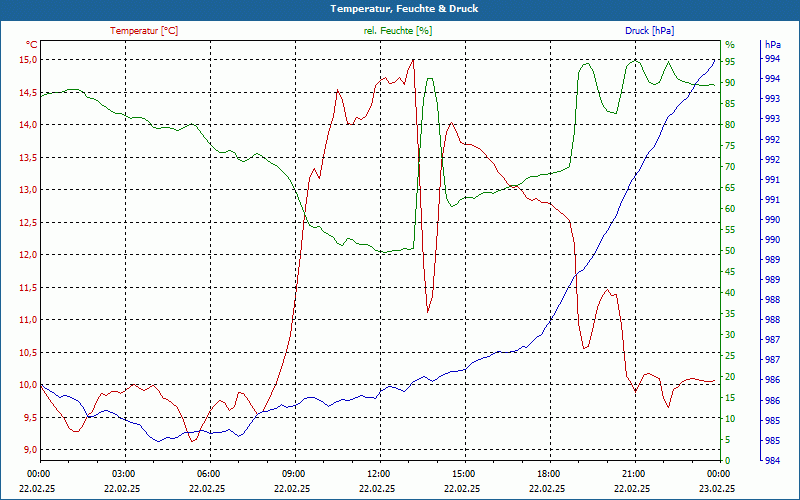Click the 18:00 time axis label

point(549,474)
